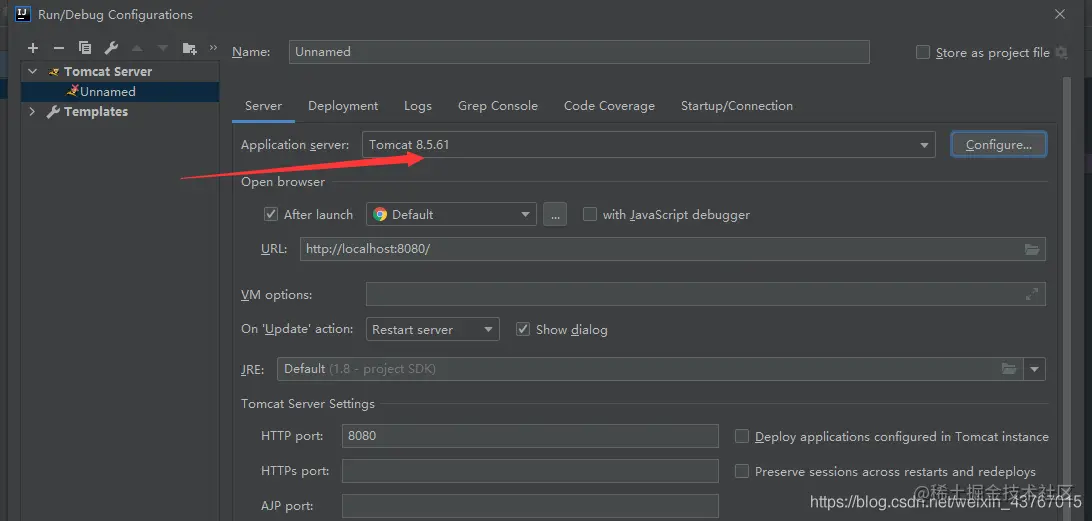
Task: Copy the selected configuration
Action: pos(85,48)
